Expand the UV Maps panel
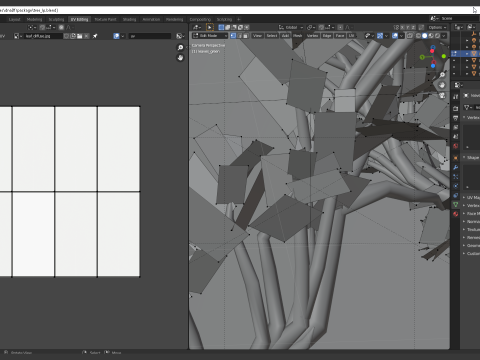480x360 pixels. (471, 198)
